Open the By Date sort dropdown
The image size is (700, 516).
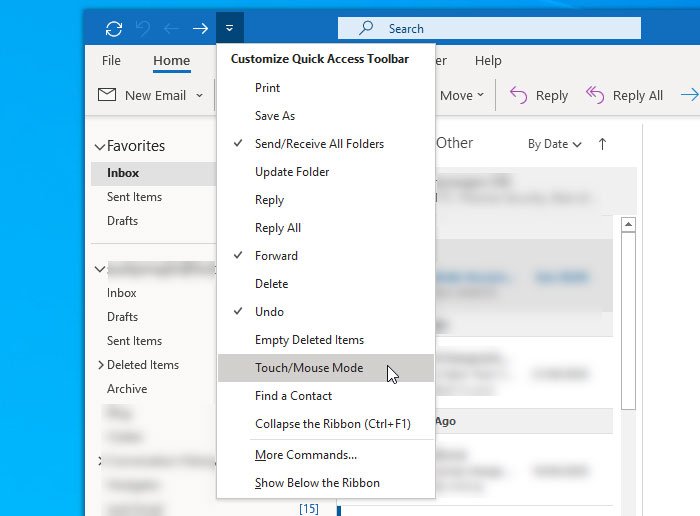point(554,144)
